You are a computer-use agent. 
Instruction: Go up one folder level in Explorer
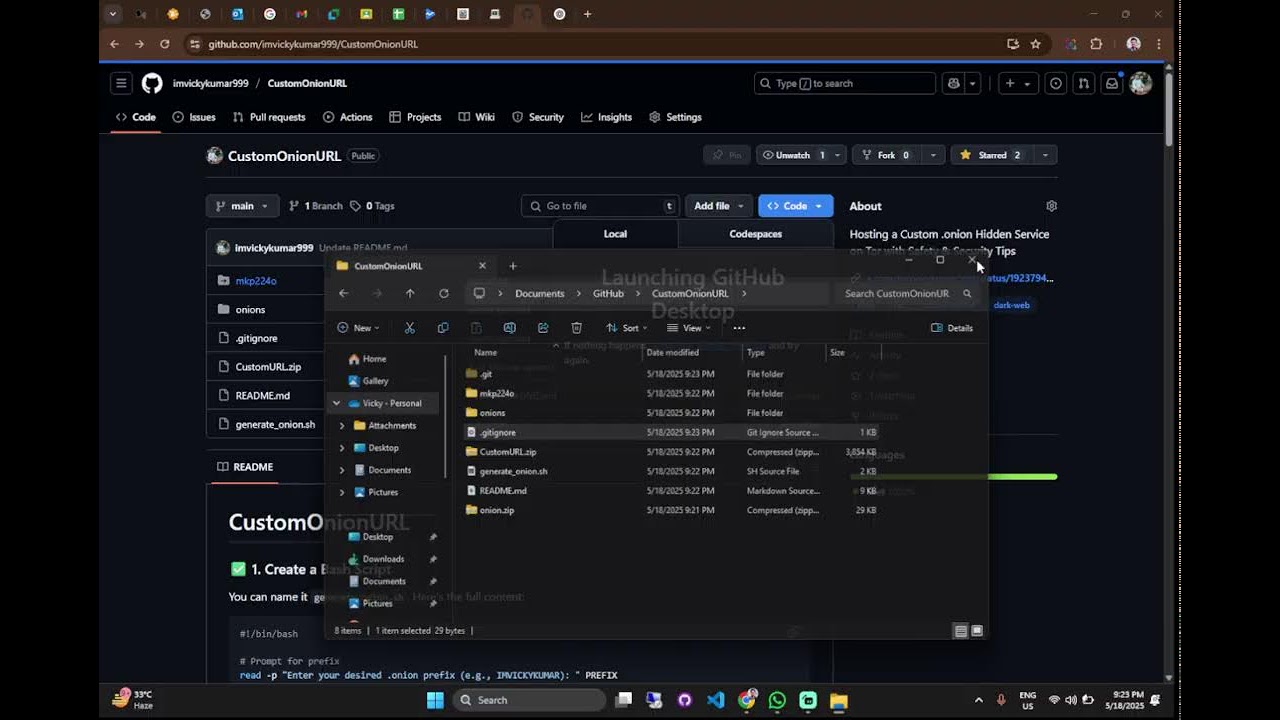[x=410, y=294]
